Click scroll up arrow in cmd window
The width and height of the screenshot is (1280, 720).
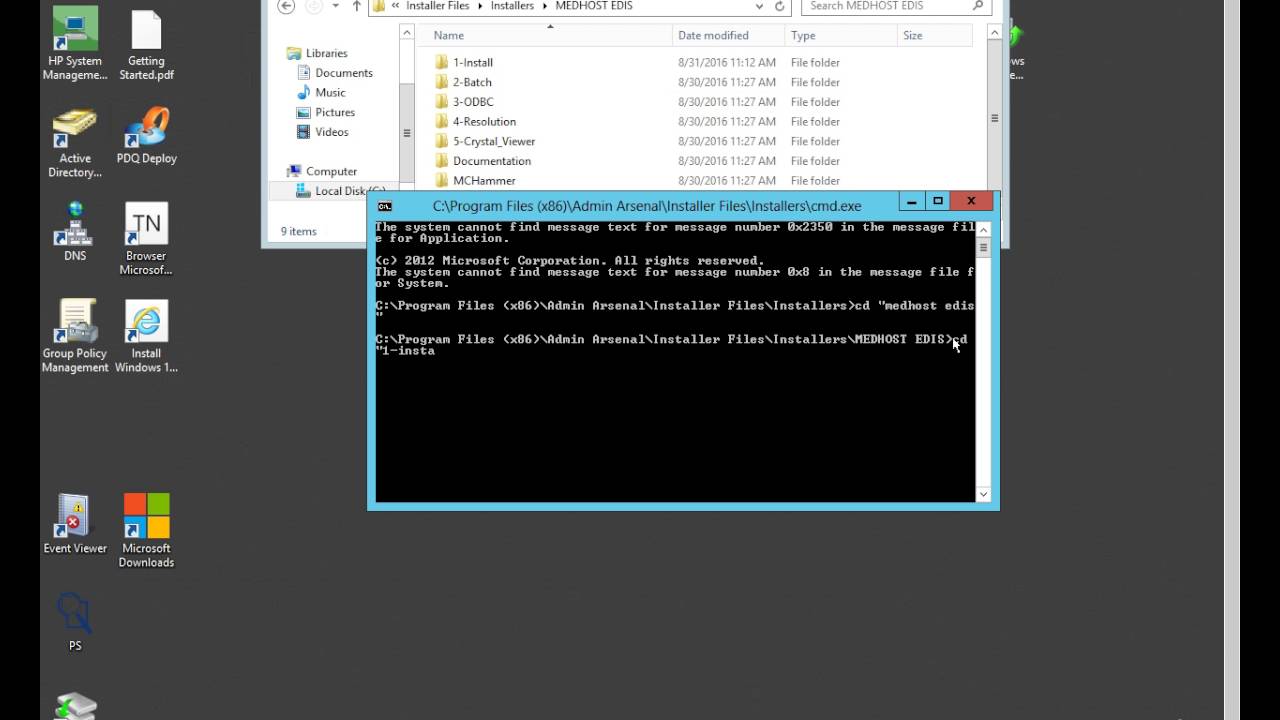pos(983,230)
